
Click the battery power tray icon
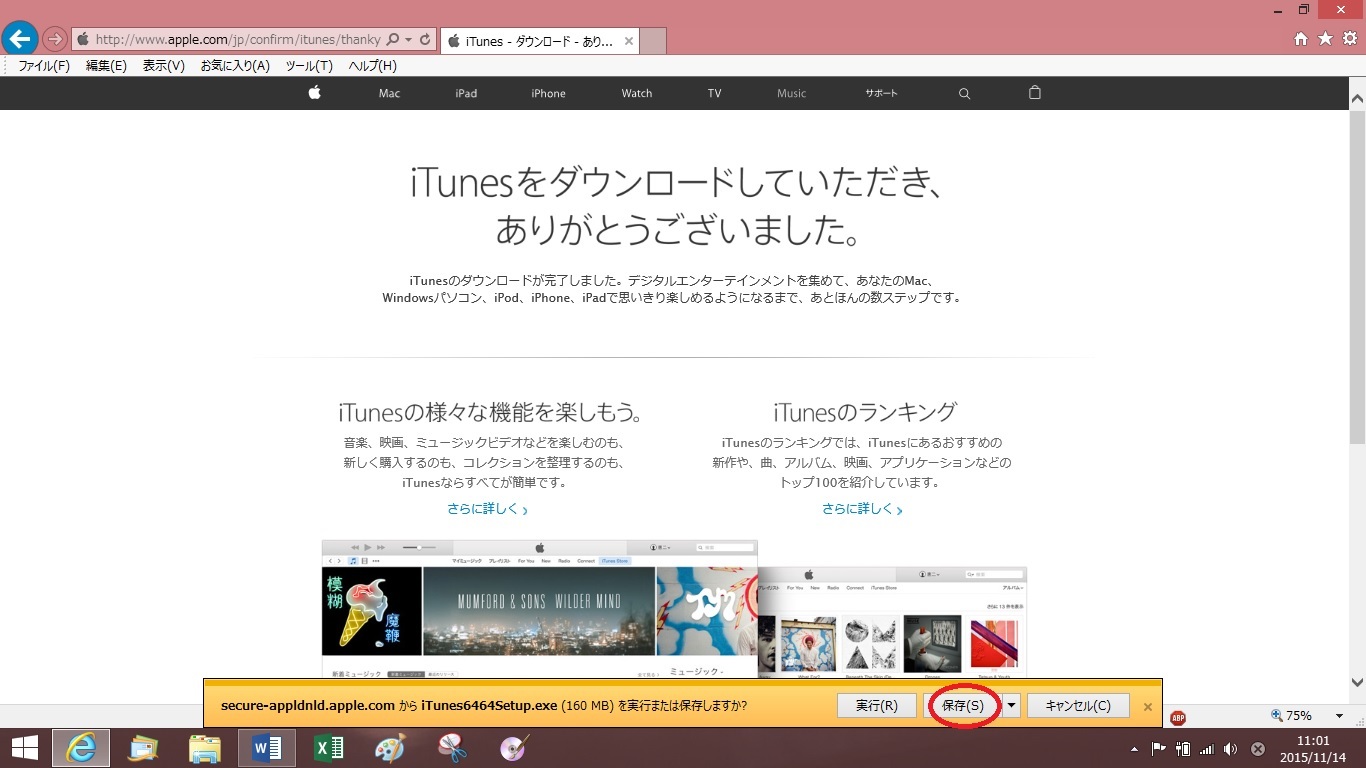[x=1183, y=748]
